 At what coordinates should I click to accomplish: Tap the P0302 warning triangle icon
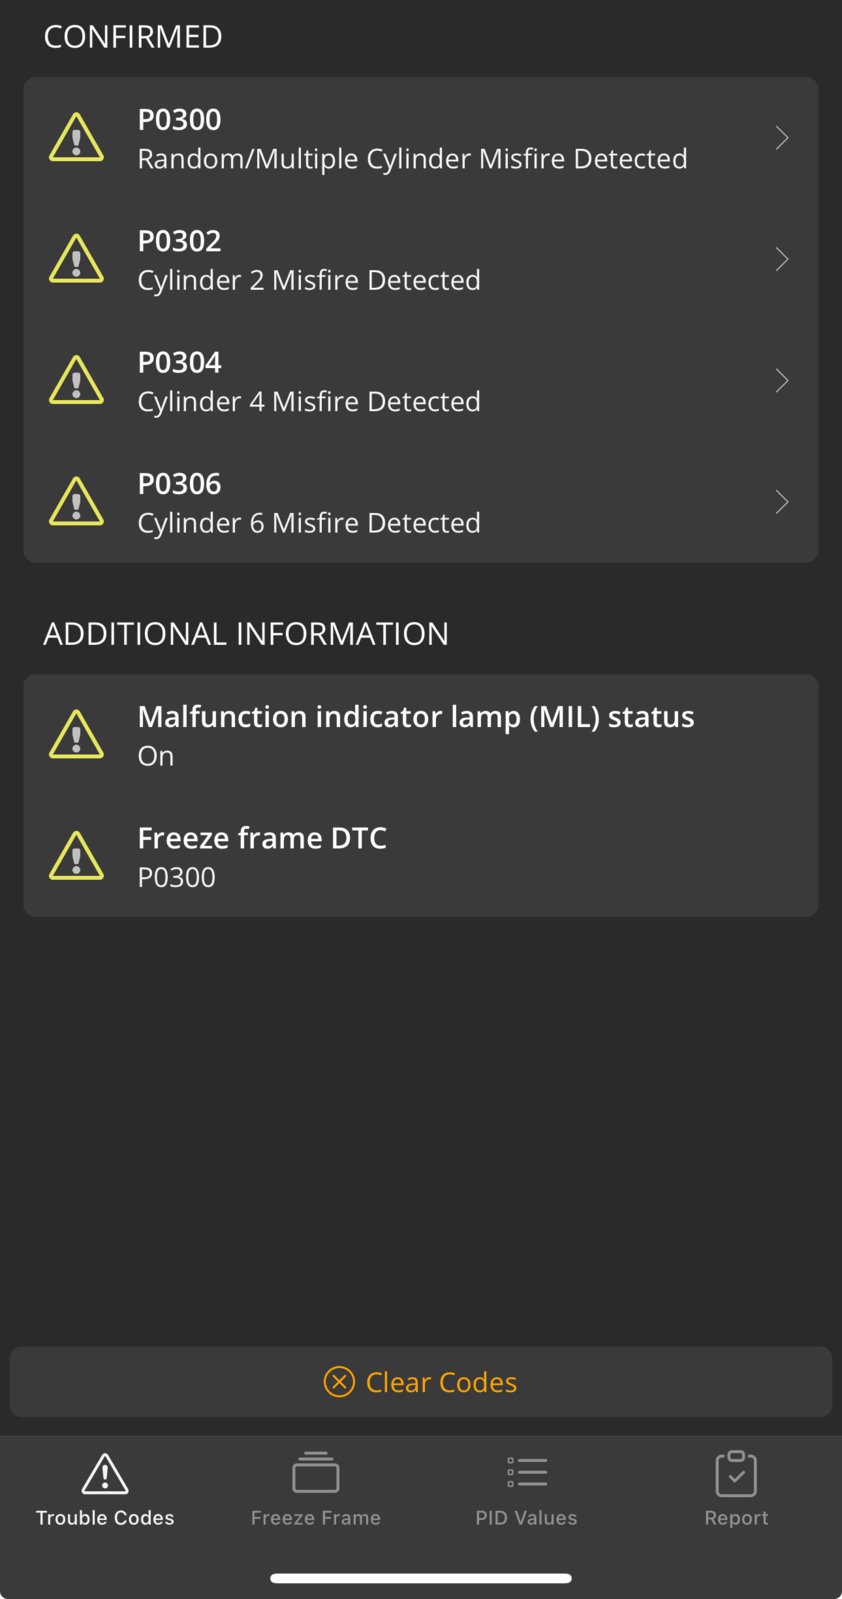[x=76, y=259]
